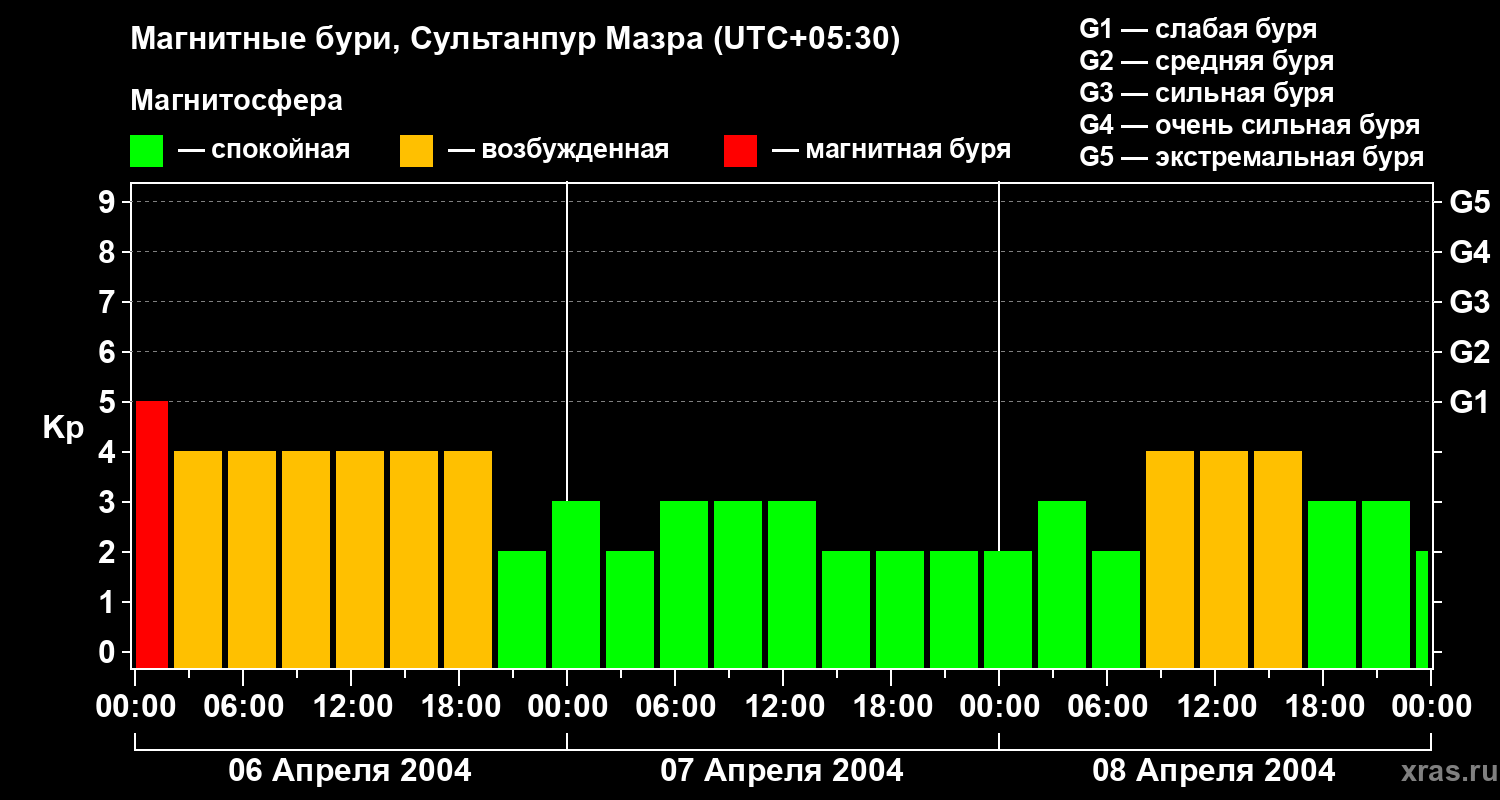Screen dimensions: 1500x800
Task: Click the 12:00 time label above 08 Апреля
Action: point(1215,707)
